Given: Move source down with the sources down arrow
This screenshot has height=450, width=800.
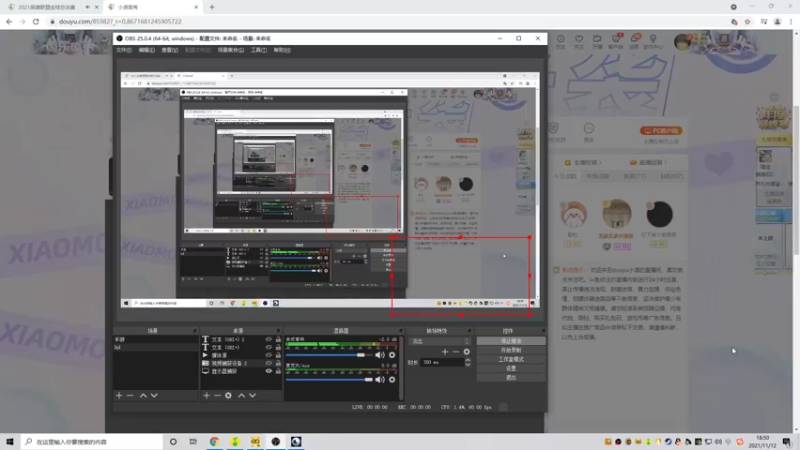Looking at the screenshot, I should (x=252, y=395).
